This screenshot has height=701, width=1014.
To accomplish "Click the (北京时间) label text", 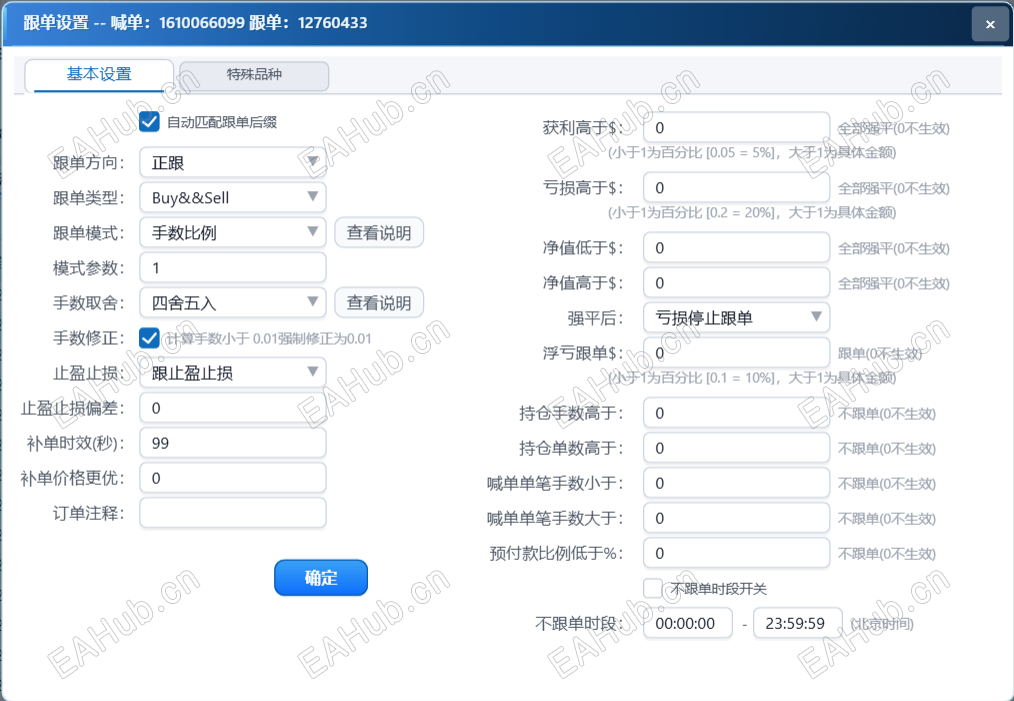I will [x=881, y=624].
